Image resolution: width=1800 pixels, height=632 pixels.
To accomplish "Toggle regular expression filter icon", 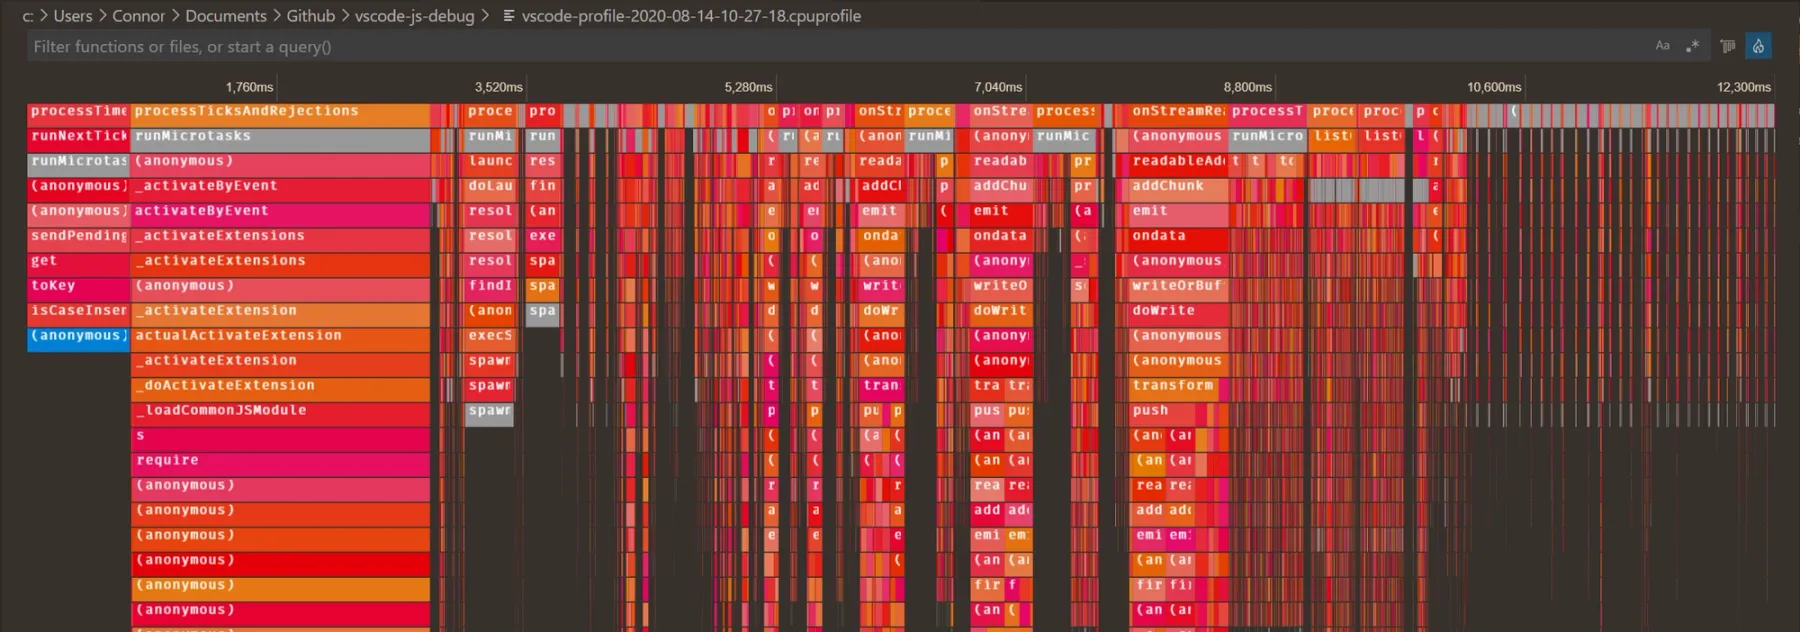I will point(1692,46).
